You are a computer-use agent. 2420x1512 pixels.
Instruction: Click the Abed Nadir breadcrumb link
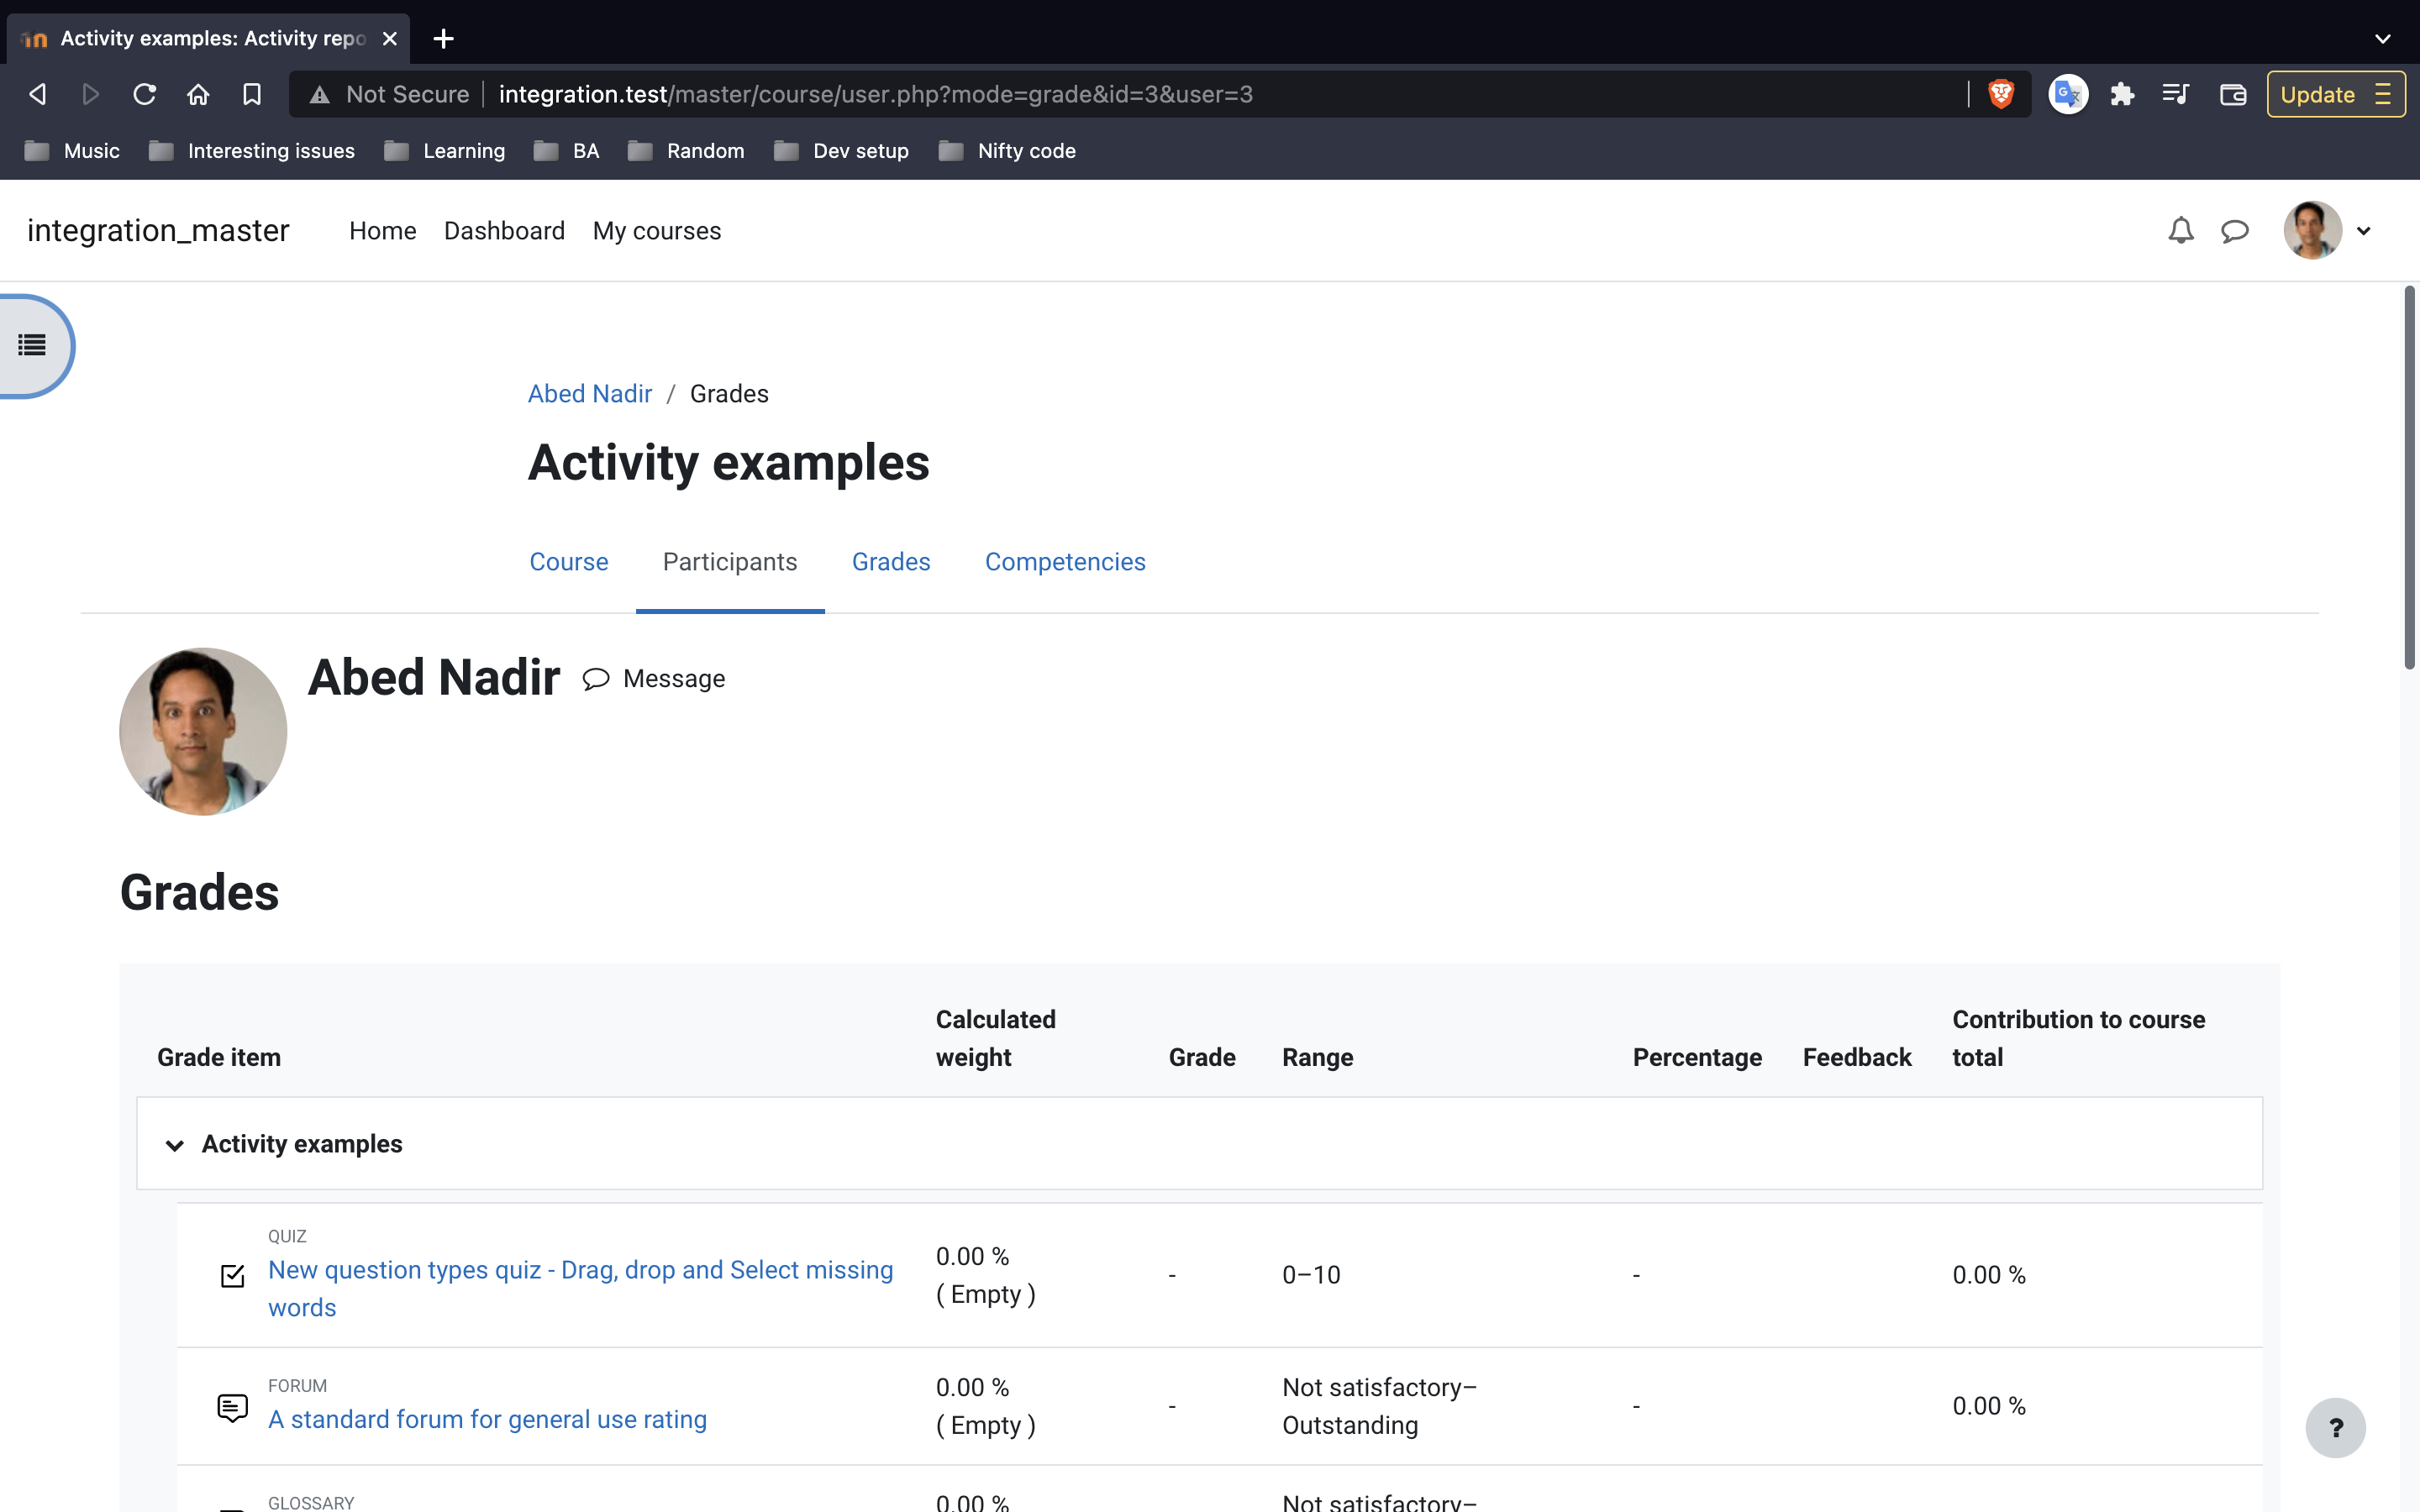pos(590,394)
